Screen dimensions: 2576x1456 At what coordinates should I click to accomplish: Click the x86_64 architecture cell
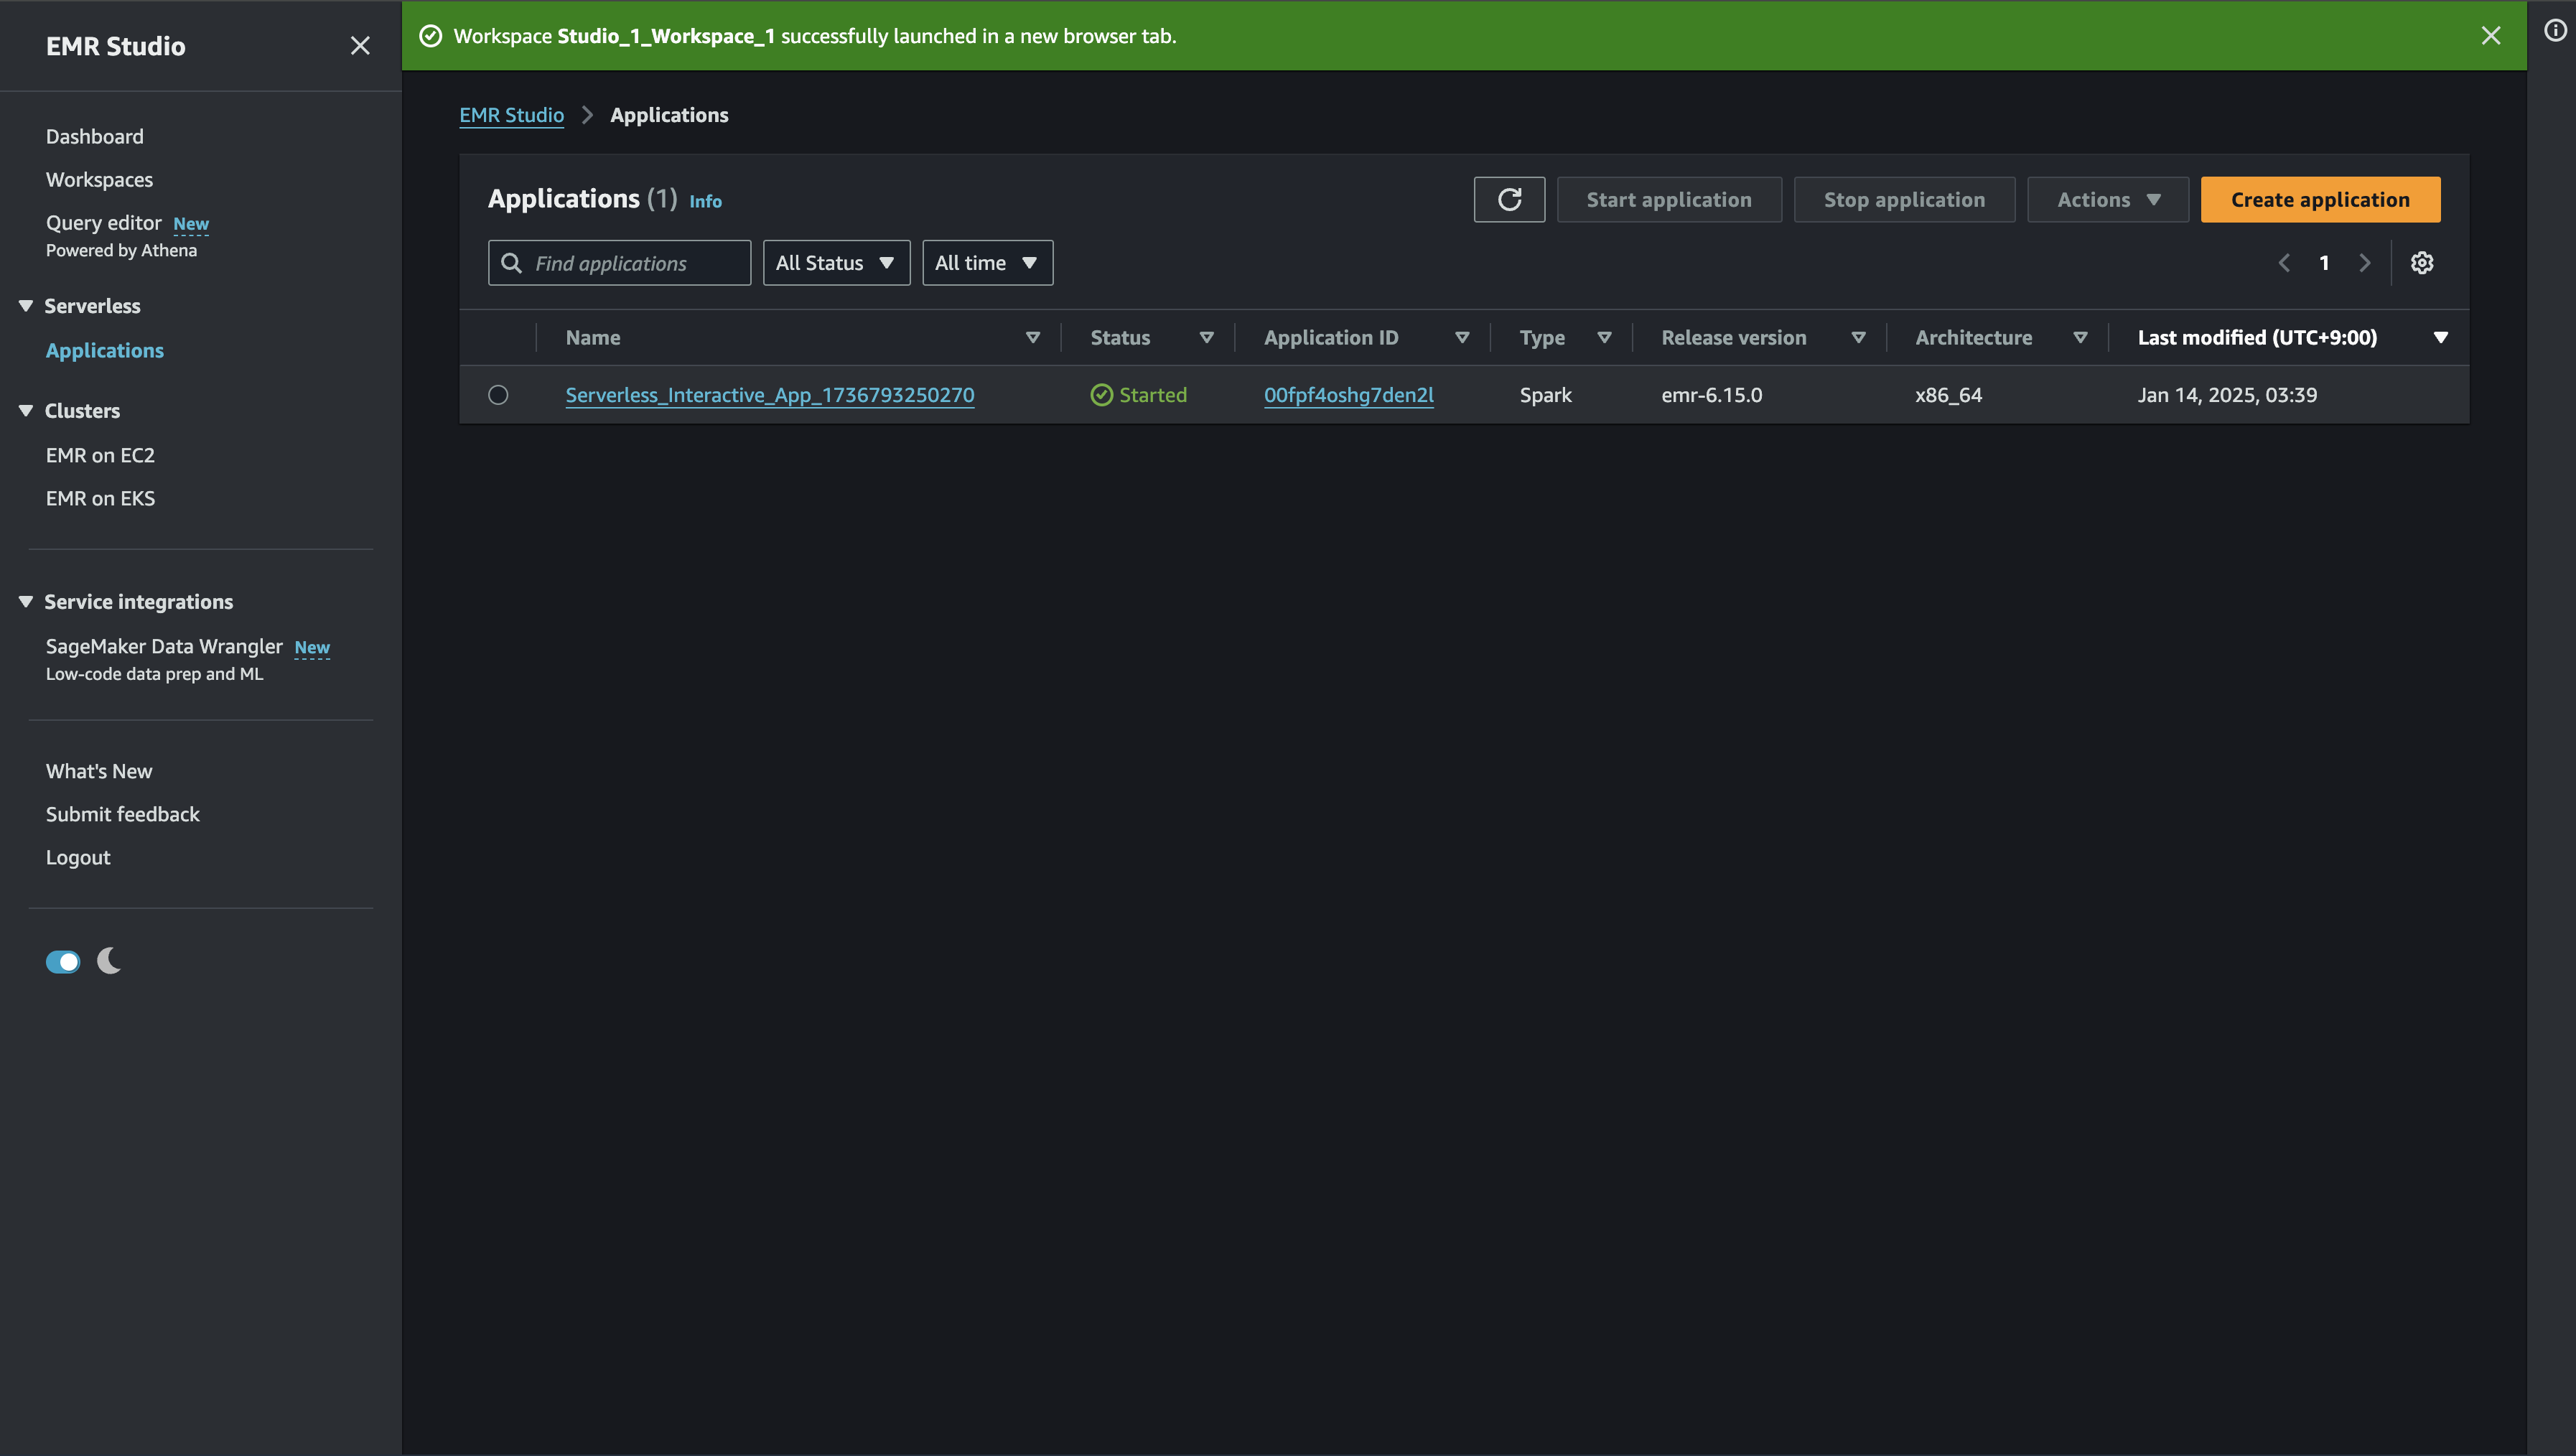tap(1948, 395)
